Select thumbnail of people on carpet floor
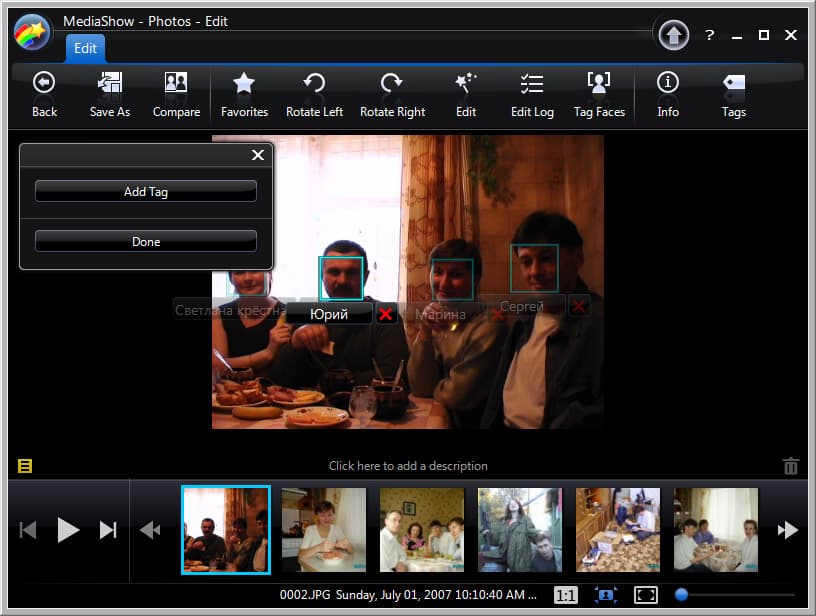 pos(618,530)
